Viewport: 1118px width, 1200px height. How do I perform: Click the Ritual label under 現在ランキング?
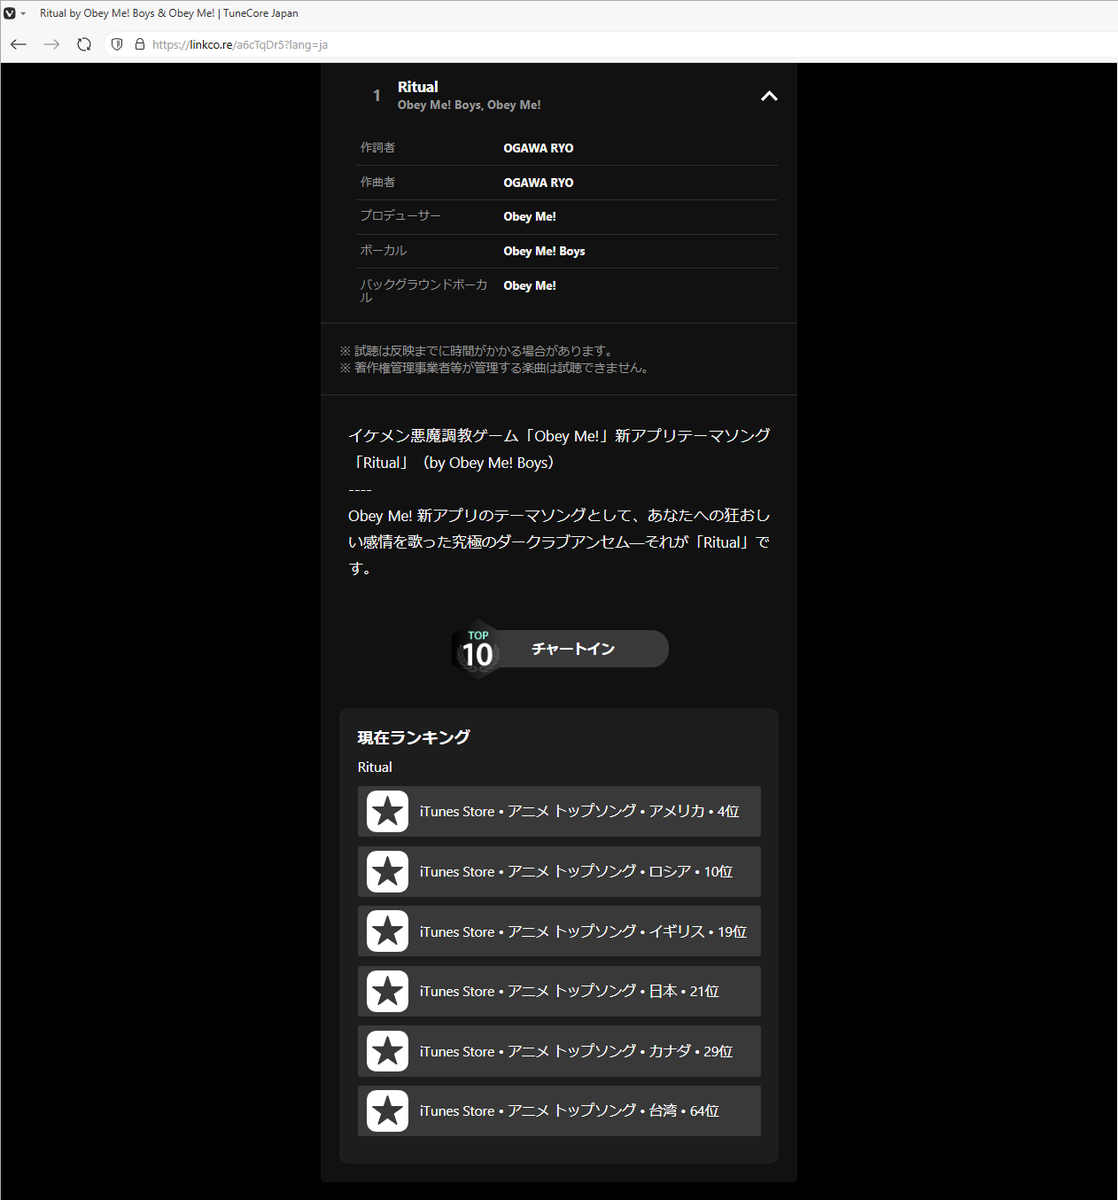point(375,767)
